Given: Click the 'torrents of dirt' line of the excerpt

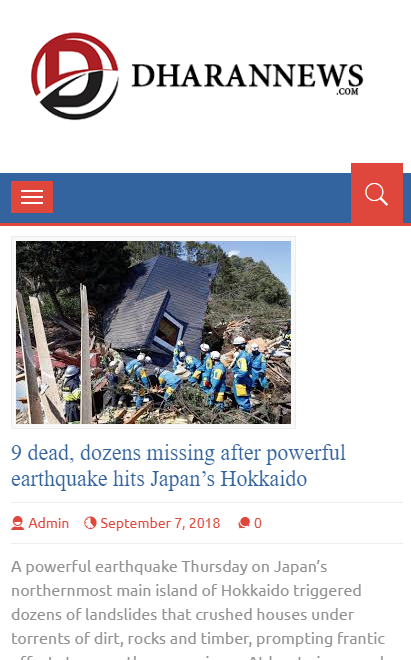Looking at the screenshot, I should (198, 639).
